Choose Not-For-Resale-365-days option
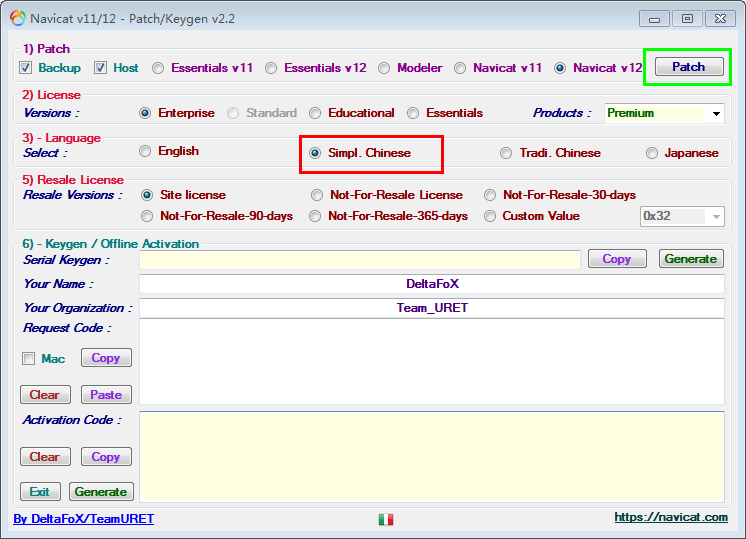The width and height of the screenshot is (746, 539). click(315, 216)
